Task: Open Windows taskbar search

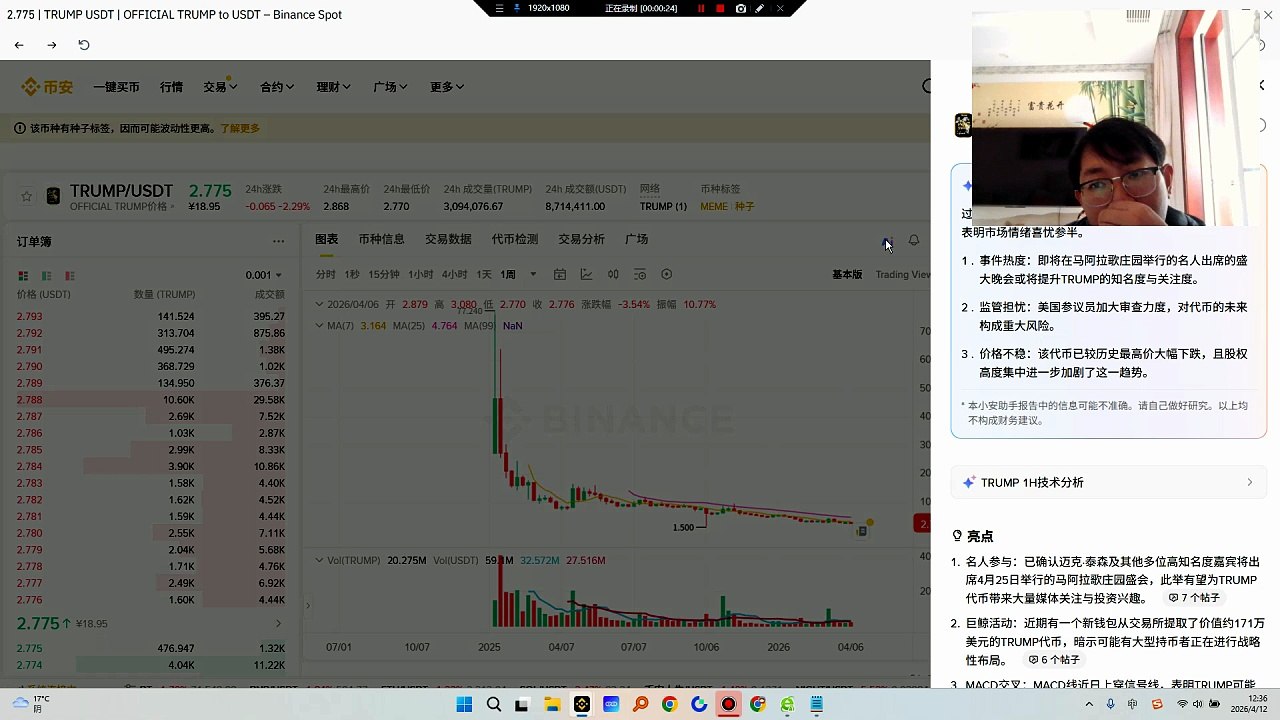Action: click(493, 704)
